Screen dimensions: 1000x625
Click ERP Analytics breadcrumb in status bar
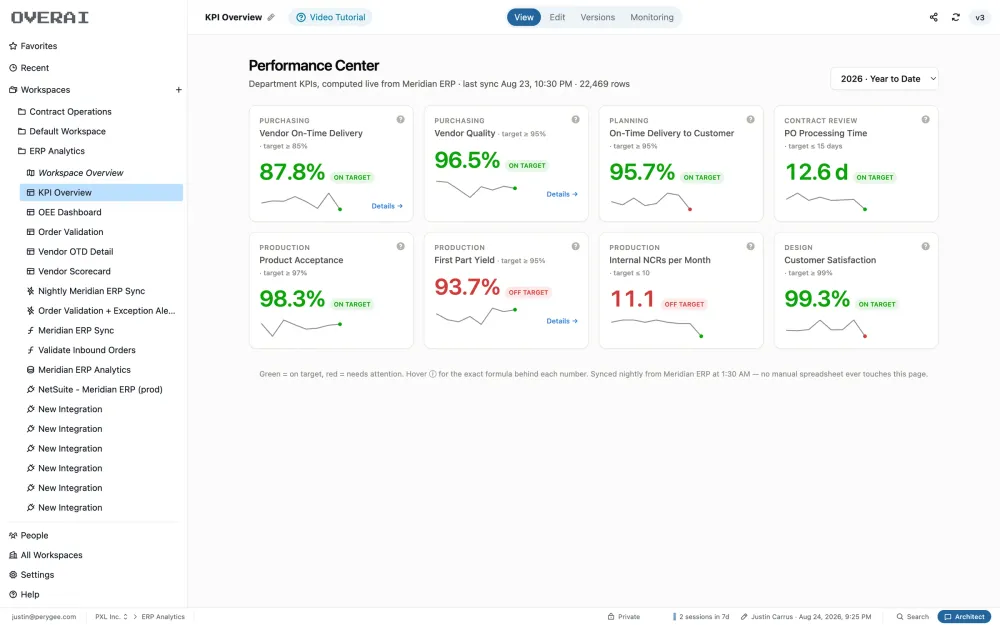pos(163,617)
